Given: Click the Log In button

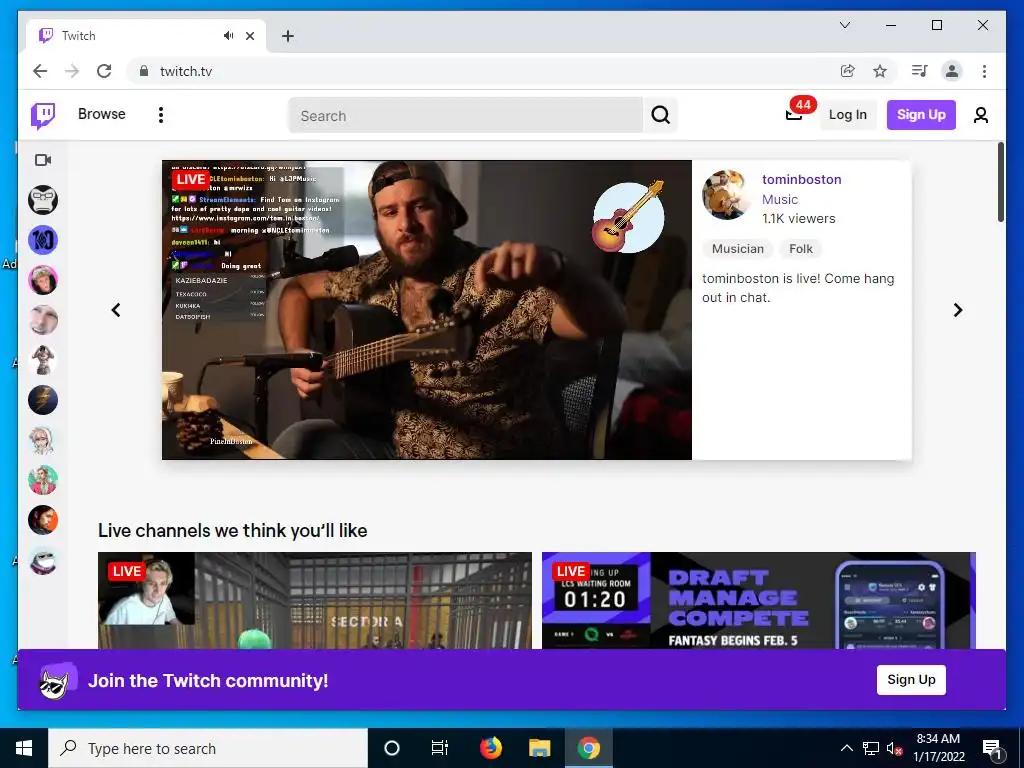Looking at the screenshot, I should pyautogui.click(x=848, y=115).
